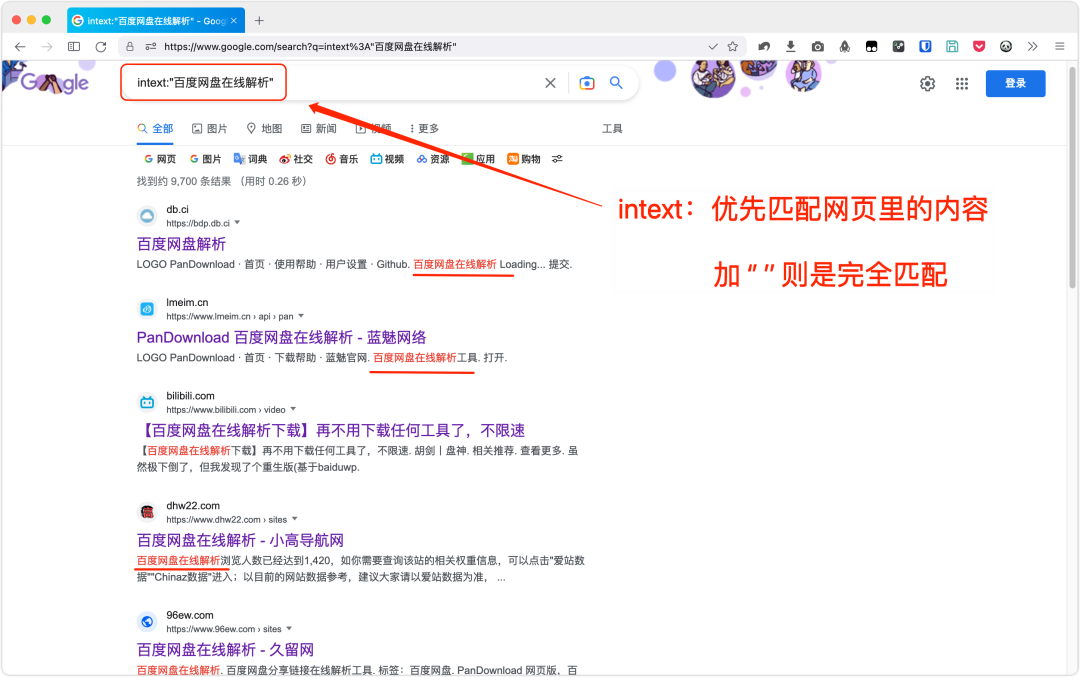Show more extensions overflow chevron
Viewport: 1080px width, 677px height.
click(x=1032, y=47)
